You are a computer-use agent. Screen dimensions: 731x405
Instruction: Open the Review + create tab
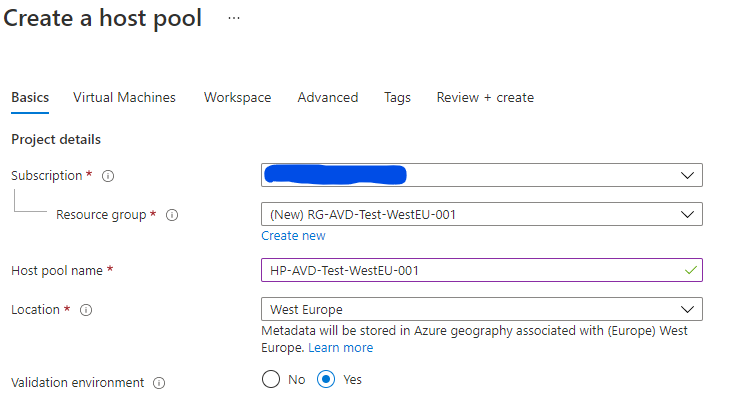485,97
